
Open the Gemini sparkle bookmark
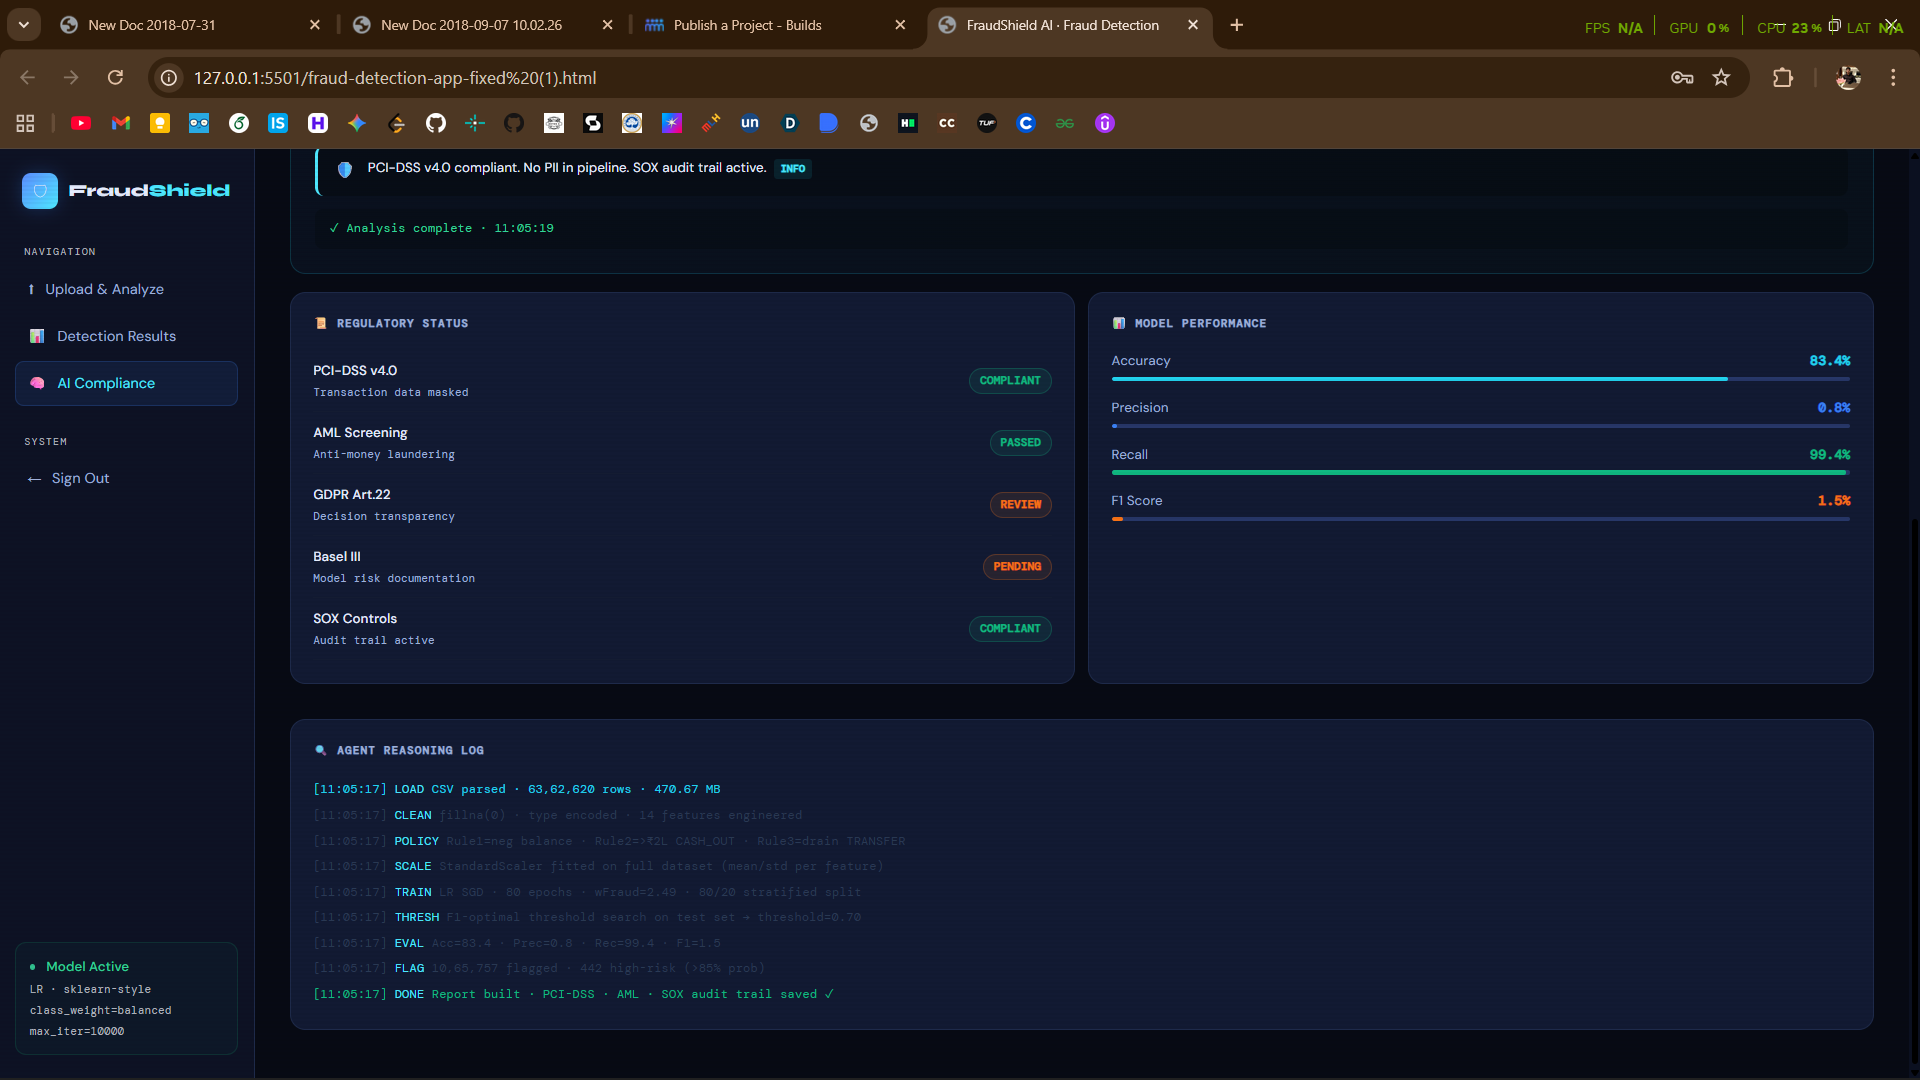pos(357,123)
